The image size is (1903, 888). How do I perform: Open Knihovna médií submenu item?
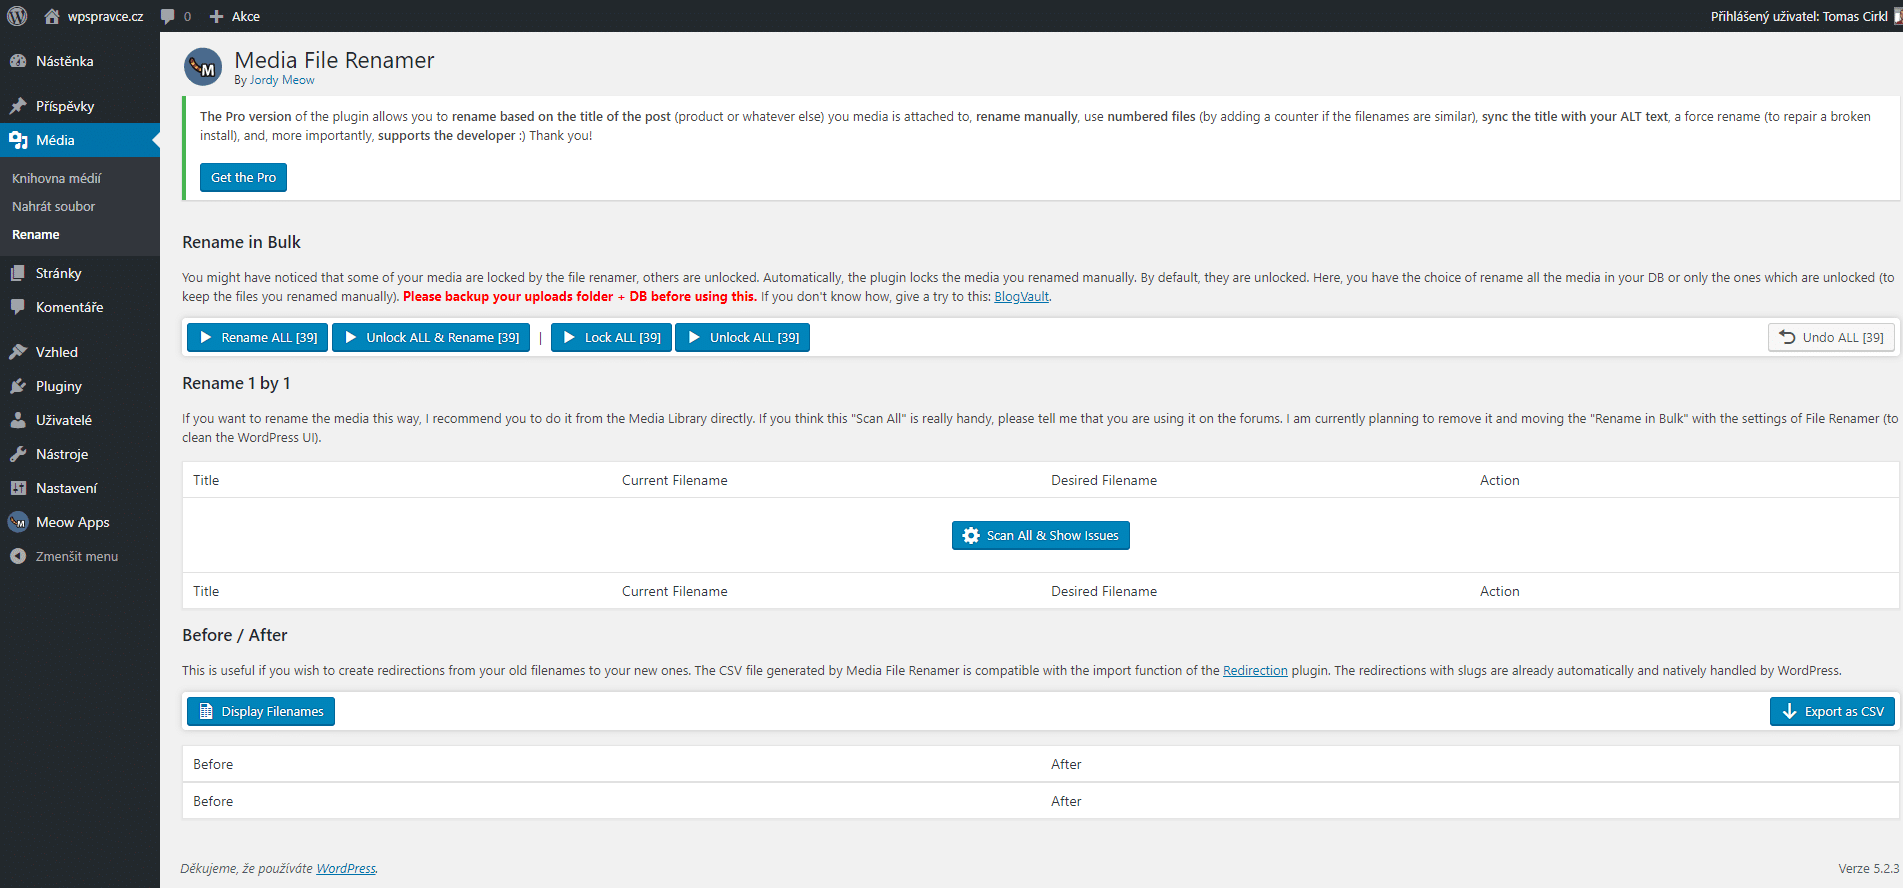[x=57, y=178]
